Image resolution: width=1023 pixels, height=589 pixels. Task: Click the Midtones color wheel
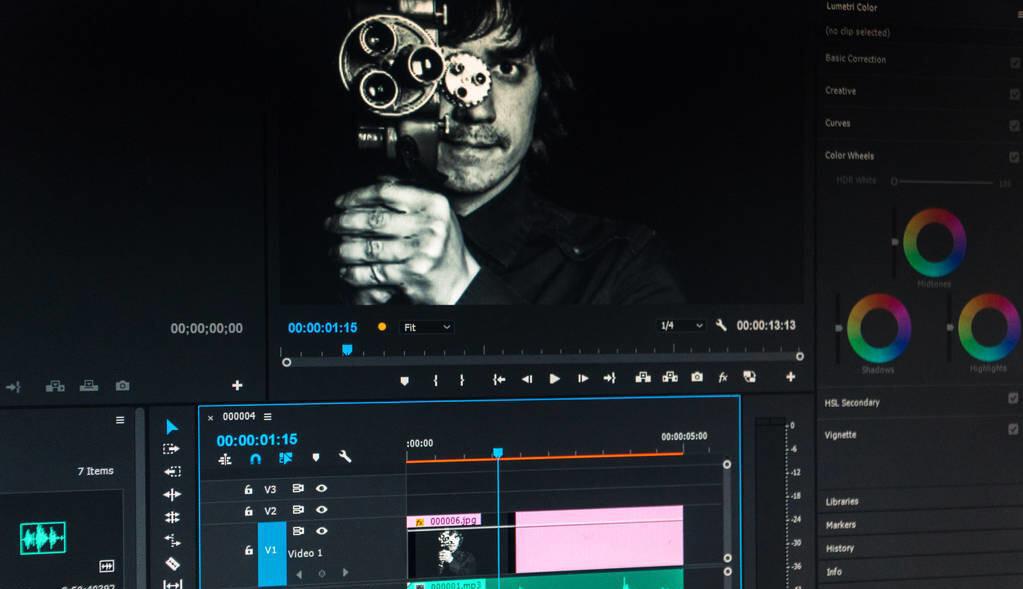pyautogui.click(x=934, y=243)
